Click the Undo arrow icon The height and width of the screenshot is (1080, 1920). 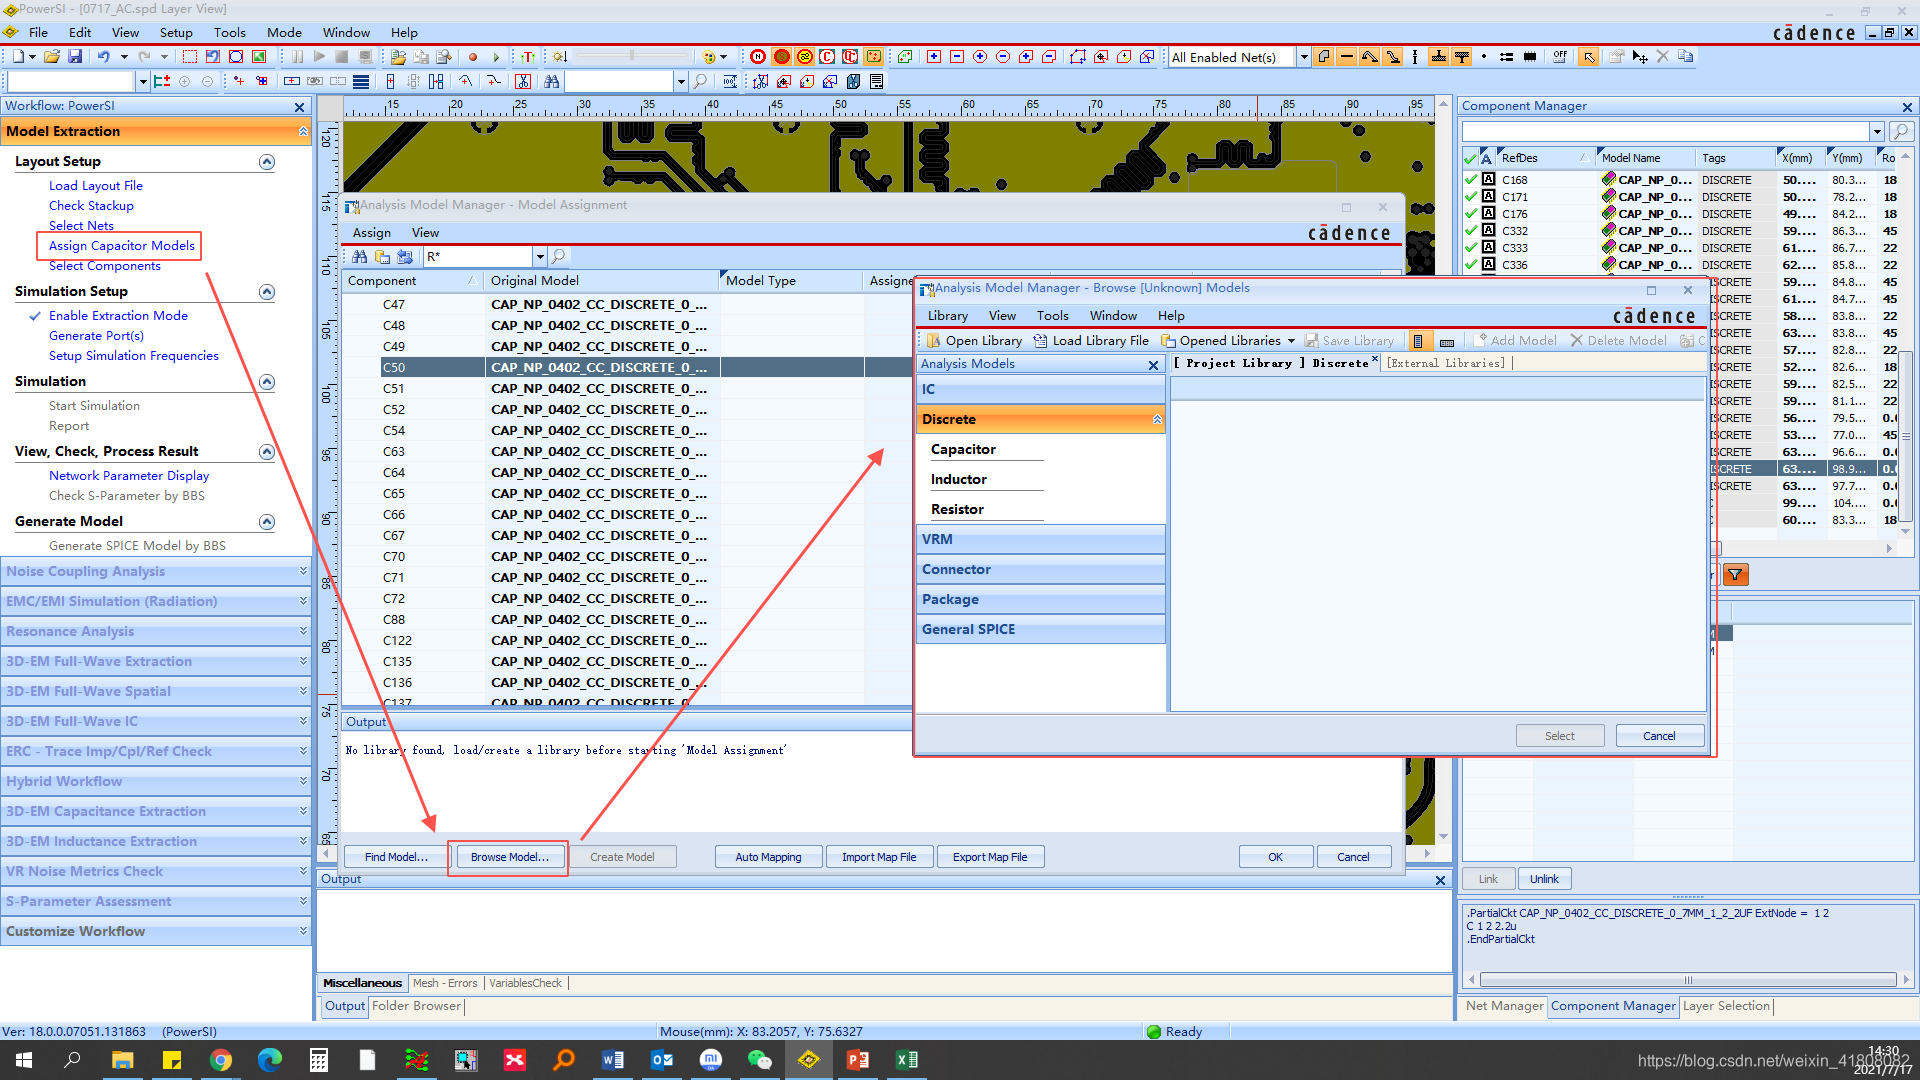click(x=103, y=57)
